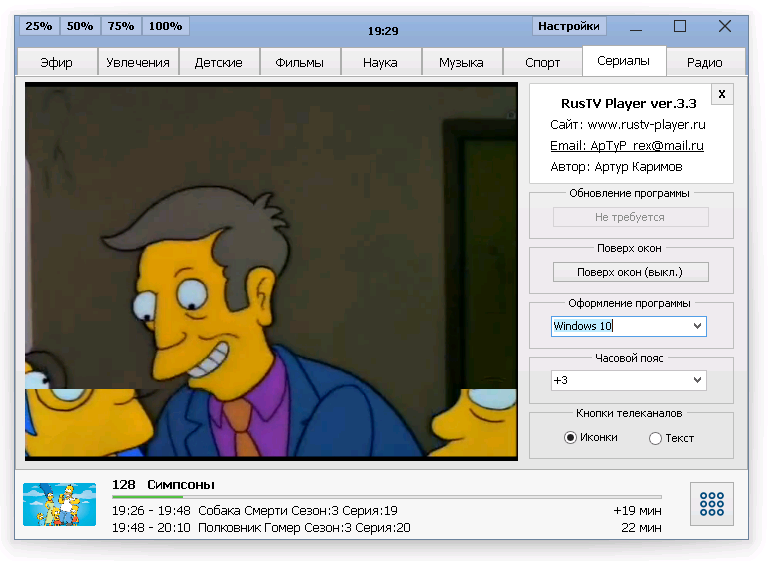Switch to the Эфир tab
The height and width of the screenshot is (561, 776).
coord(56,62)
